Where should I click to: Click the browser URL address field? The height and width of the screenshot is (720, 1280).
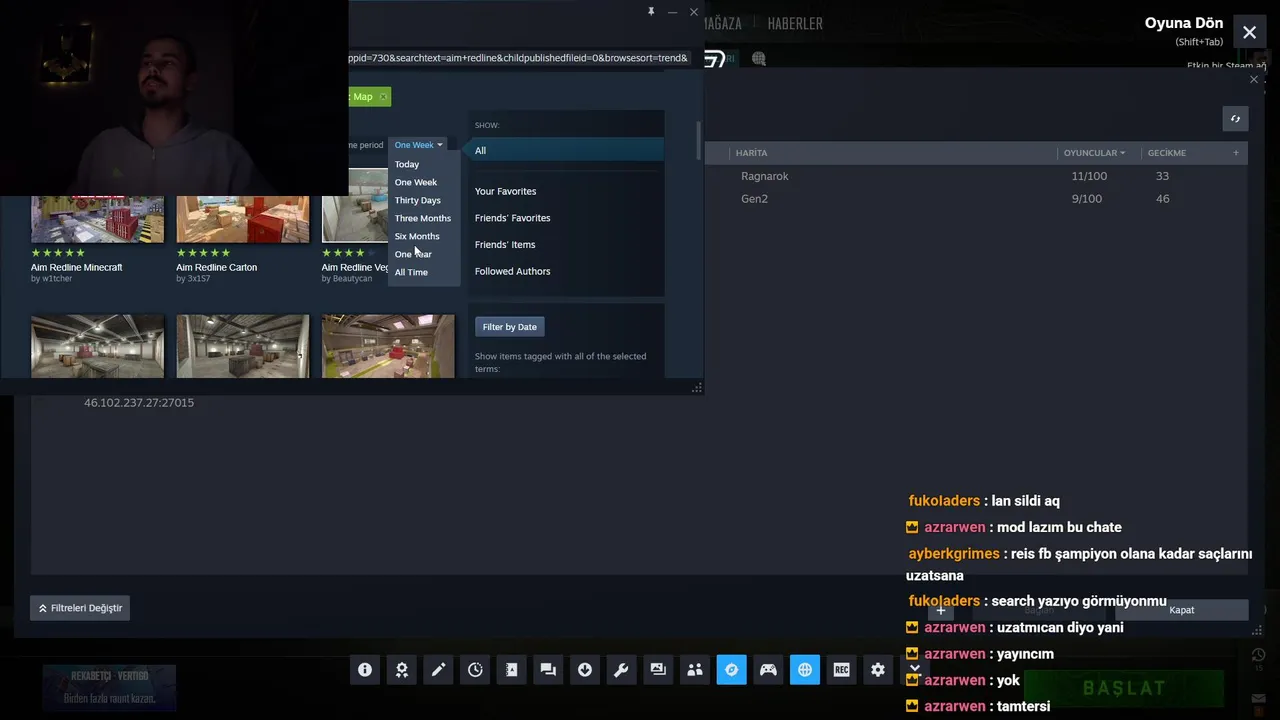pos(519,58)
